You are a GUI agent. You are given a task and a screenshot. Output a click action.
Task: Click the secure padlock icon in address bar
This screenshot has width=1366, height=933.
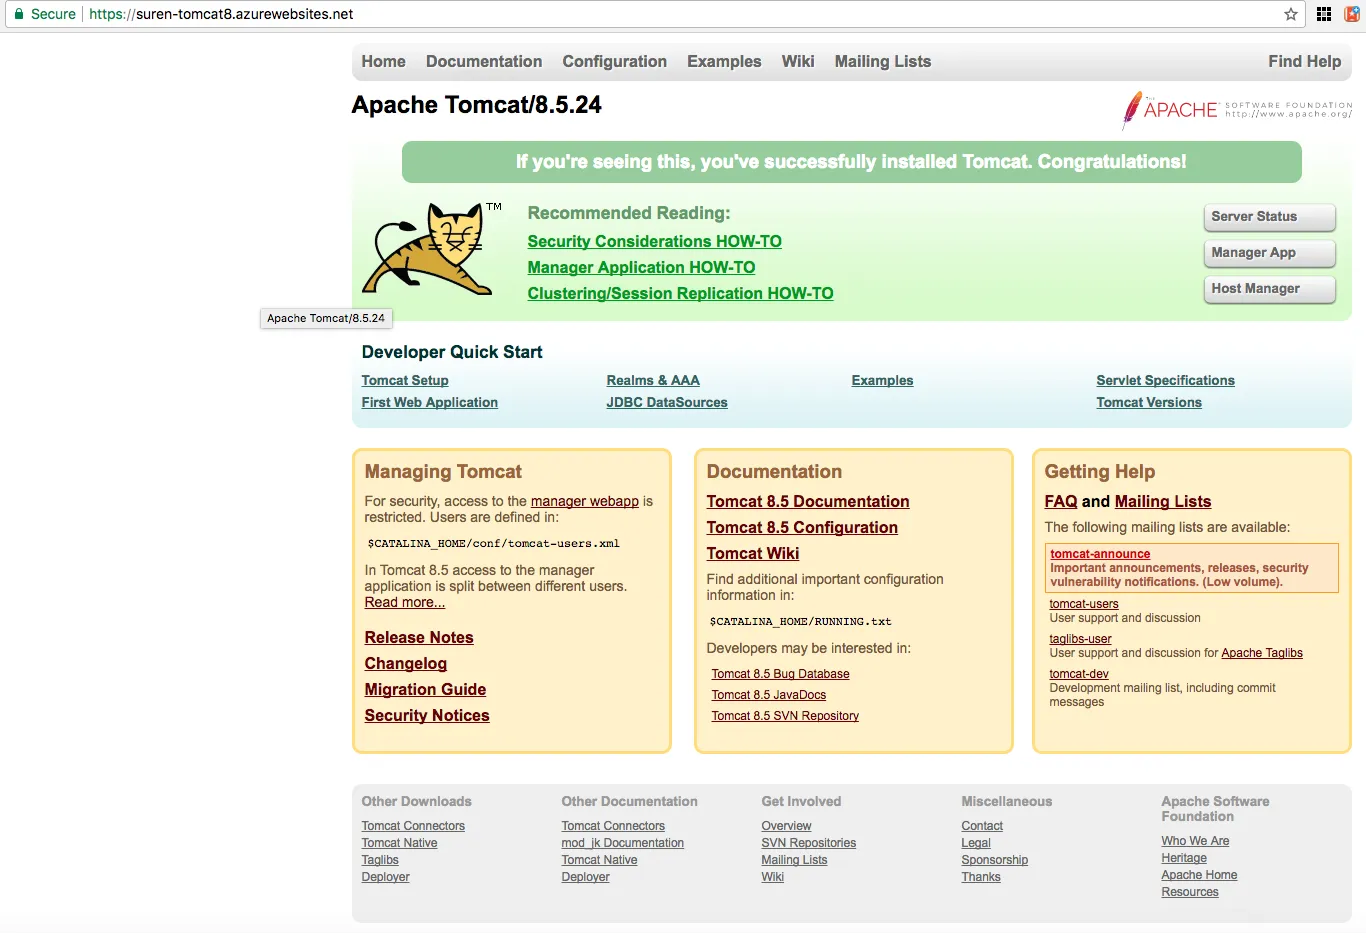[x=19, y=14]
